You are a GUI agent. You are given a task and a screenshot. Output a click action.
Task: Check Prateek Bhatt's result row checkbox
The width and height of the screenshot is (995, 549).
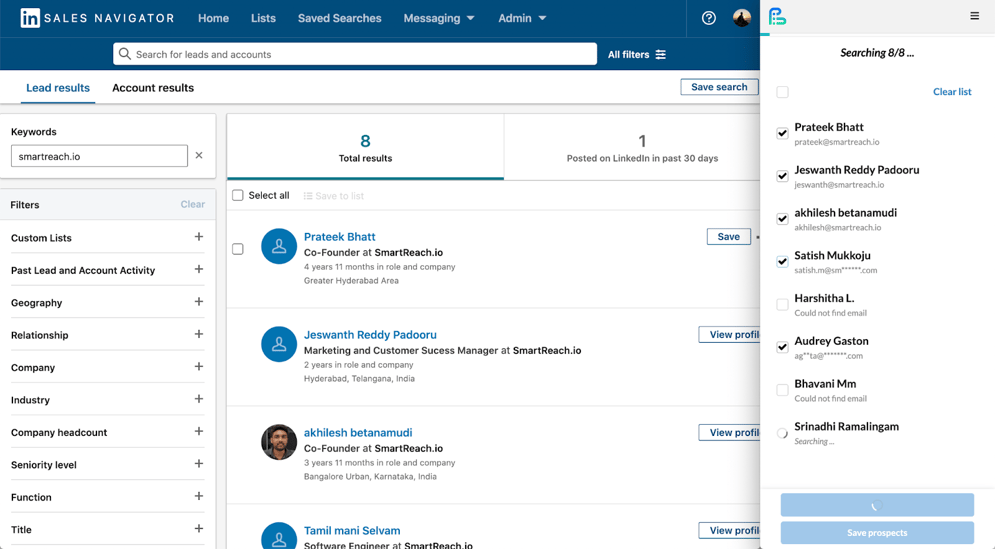click(238, 249)
